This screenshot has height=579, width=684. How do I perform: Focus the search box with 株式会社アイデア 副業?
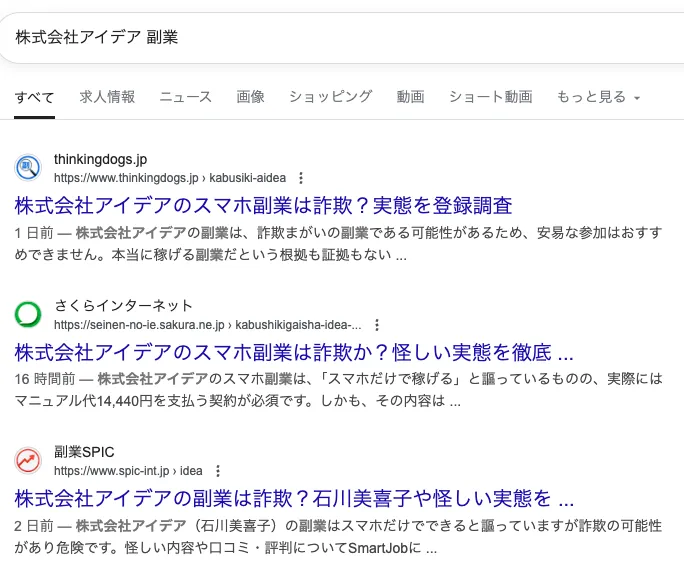coord(342,38)
